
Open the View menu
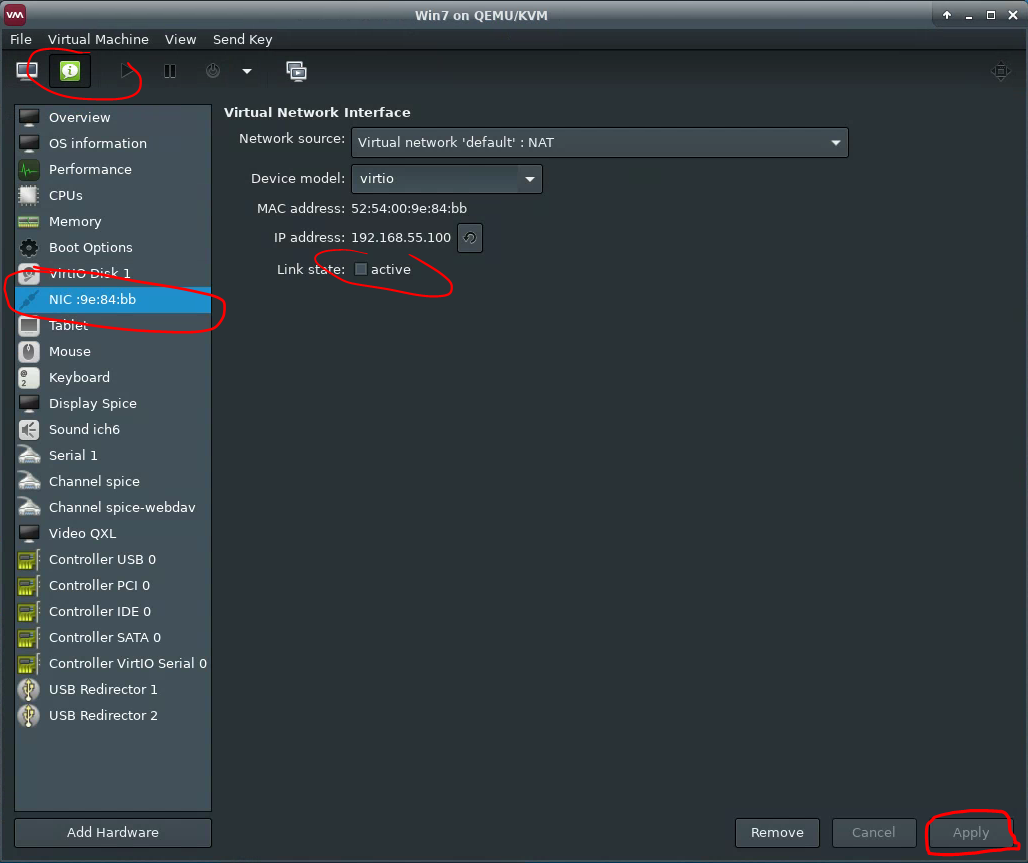(x=180, y=39)
